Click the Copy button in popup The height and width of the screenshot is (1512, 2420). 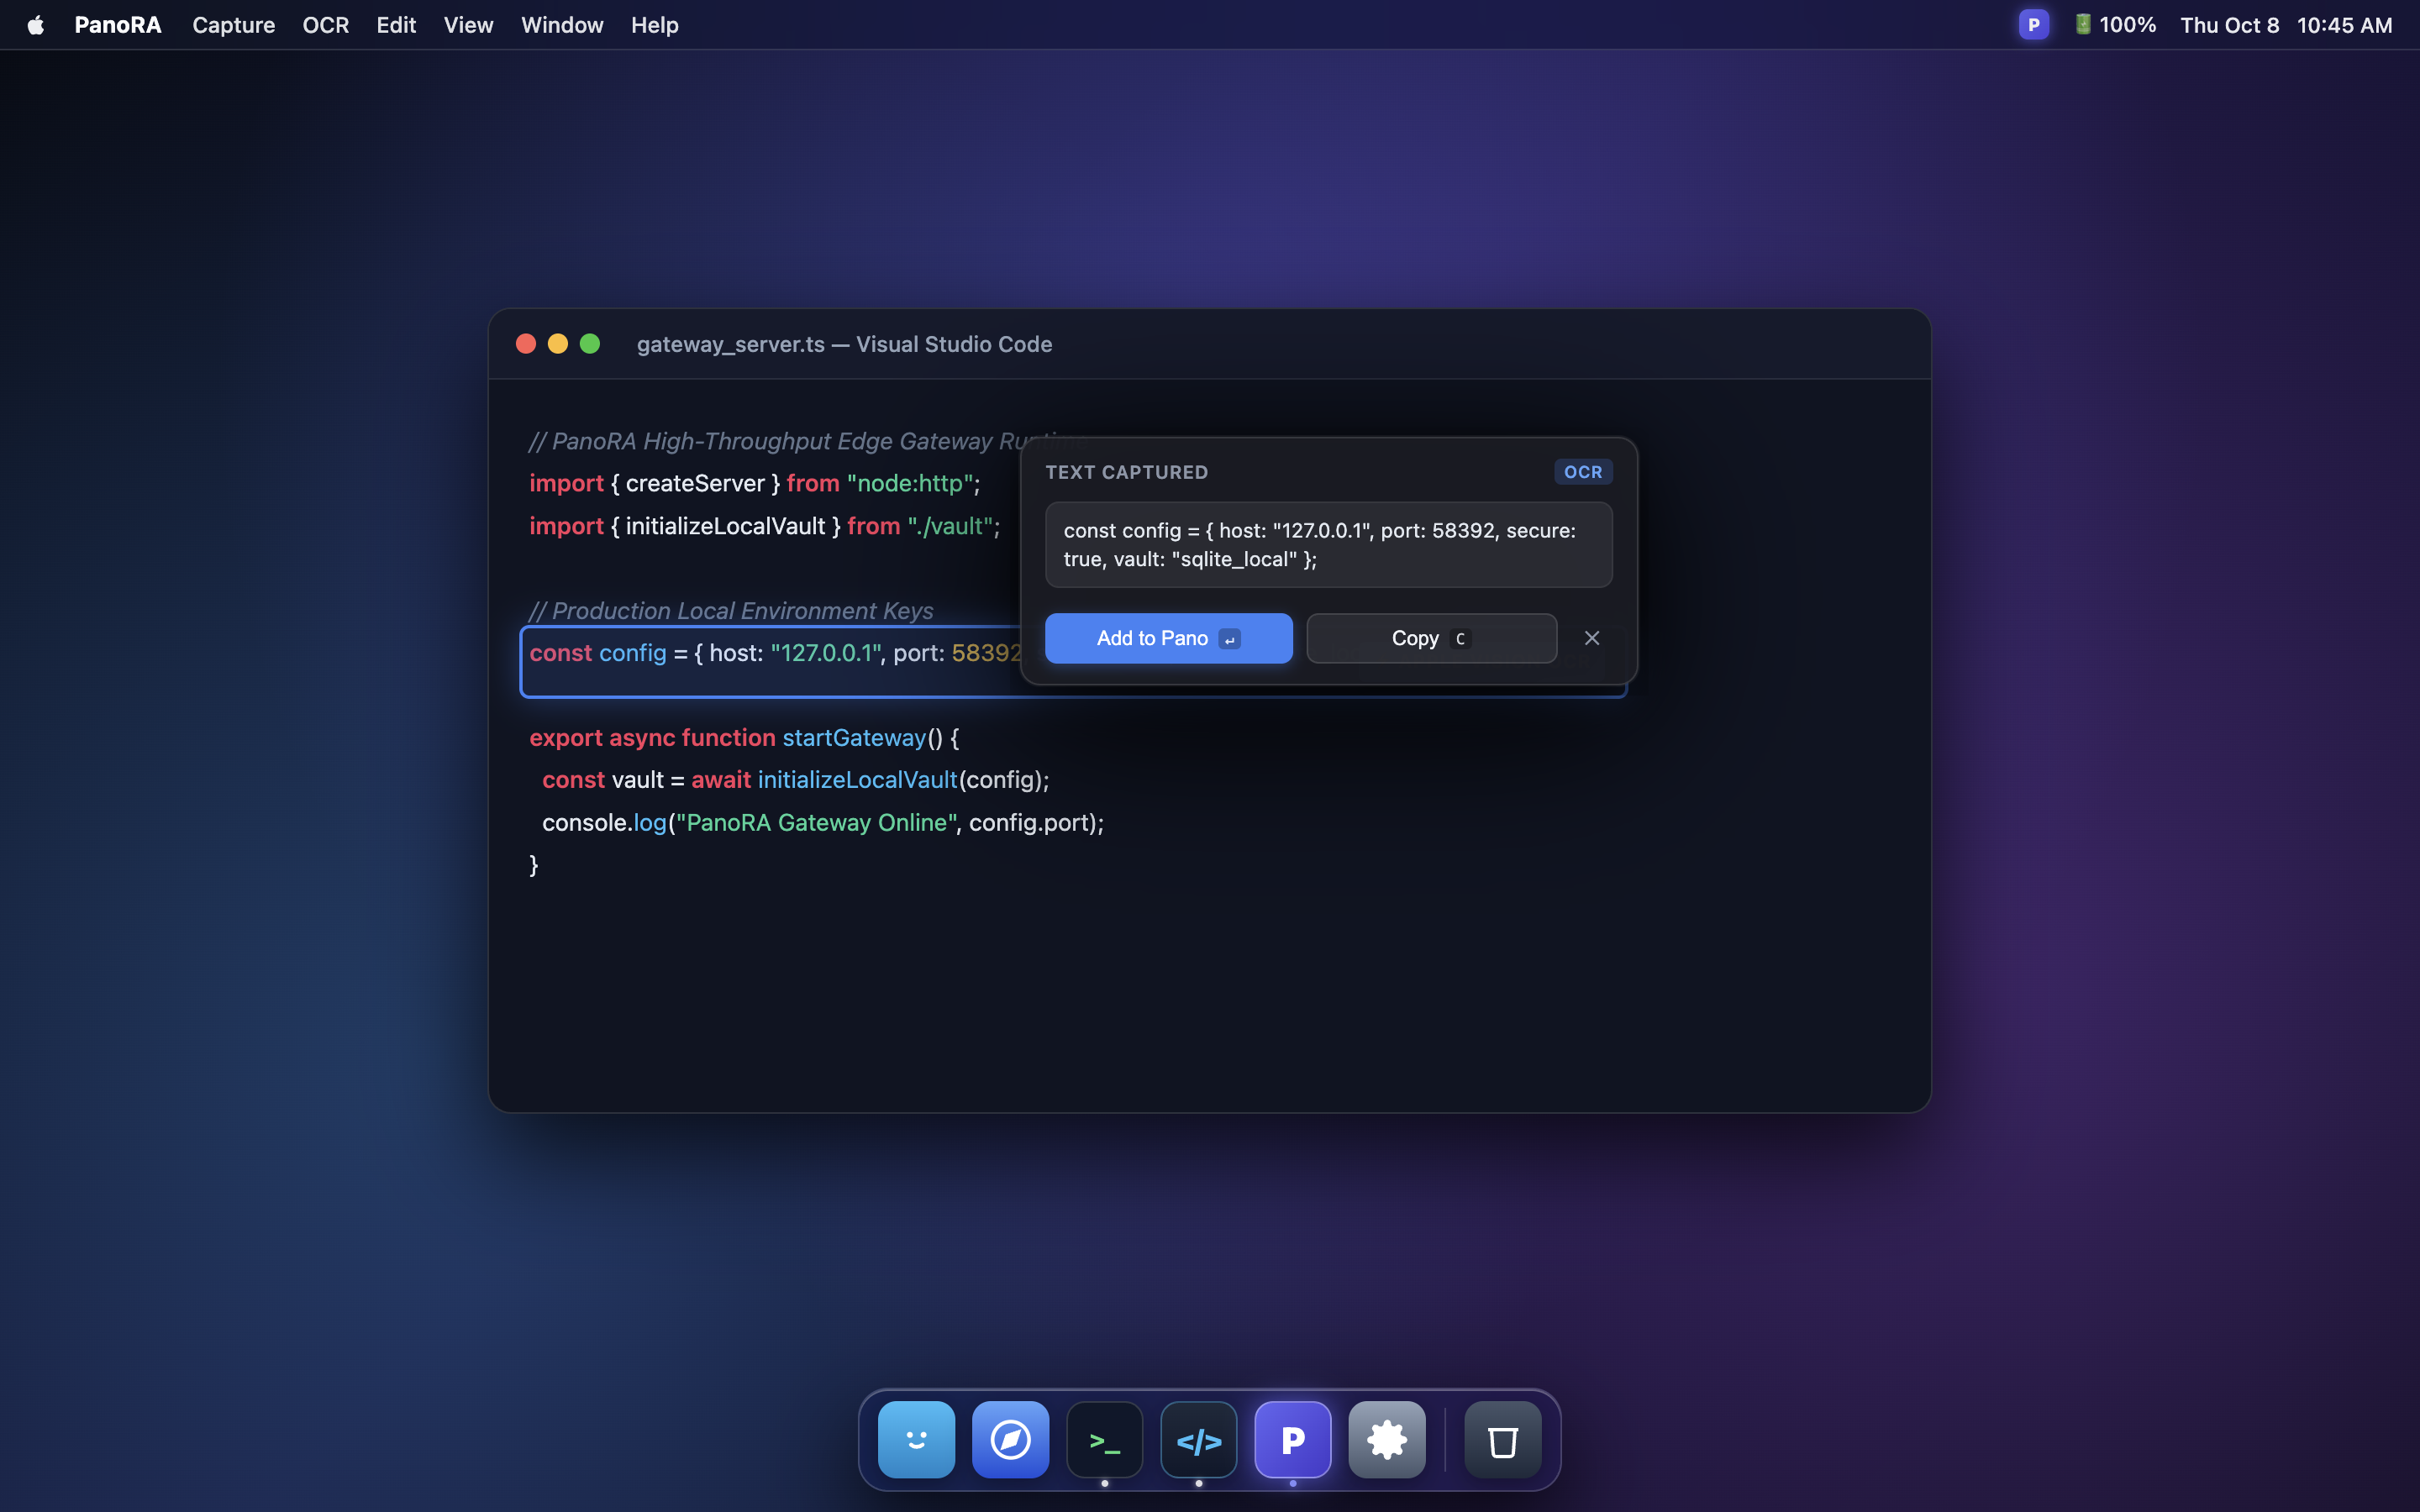[x=1431, y=638]
